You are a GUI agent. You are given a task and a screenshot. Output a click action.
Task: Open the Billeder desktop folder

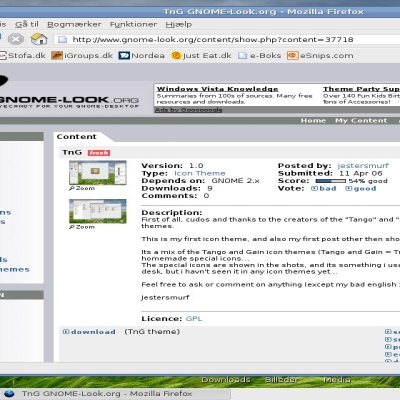click(281, 380)
